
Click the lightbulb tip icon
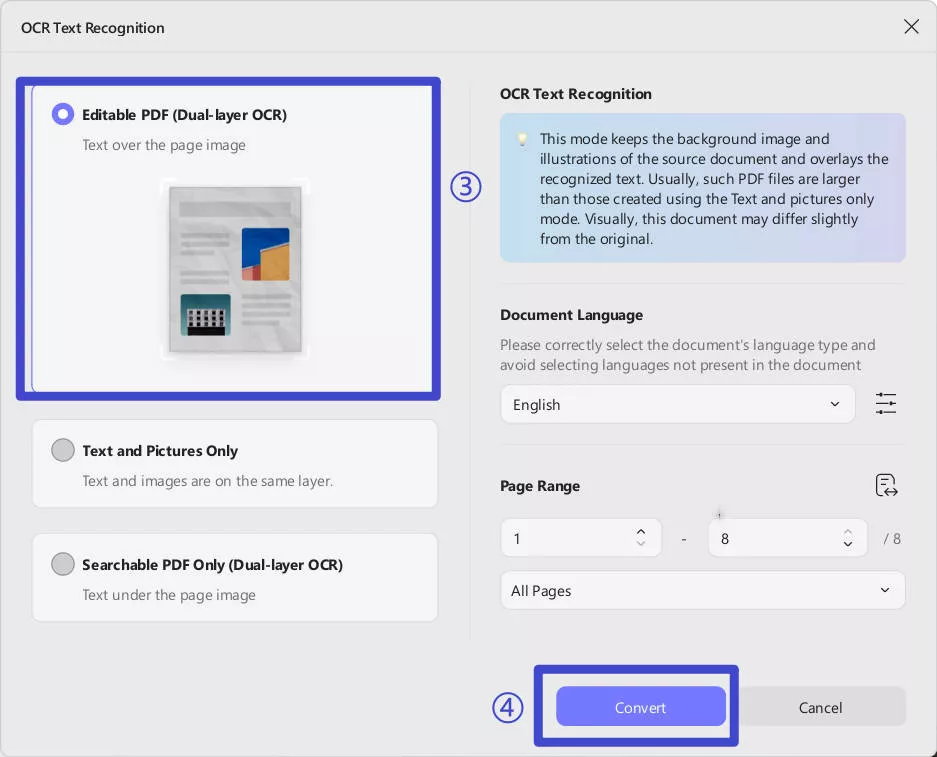[x=522, y=140]
